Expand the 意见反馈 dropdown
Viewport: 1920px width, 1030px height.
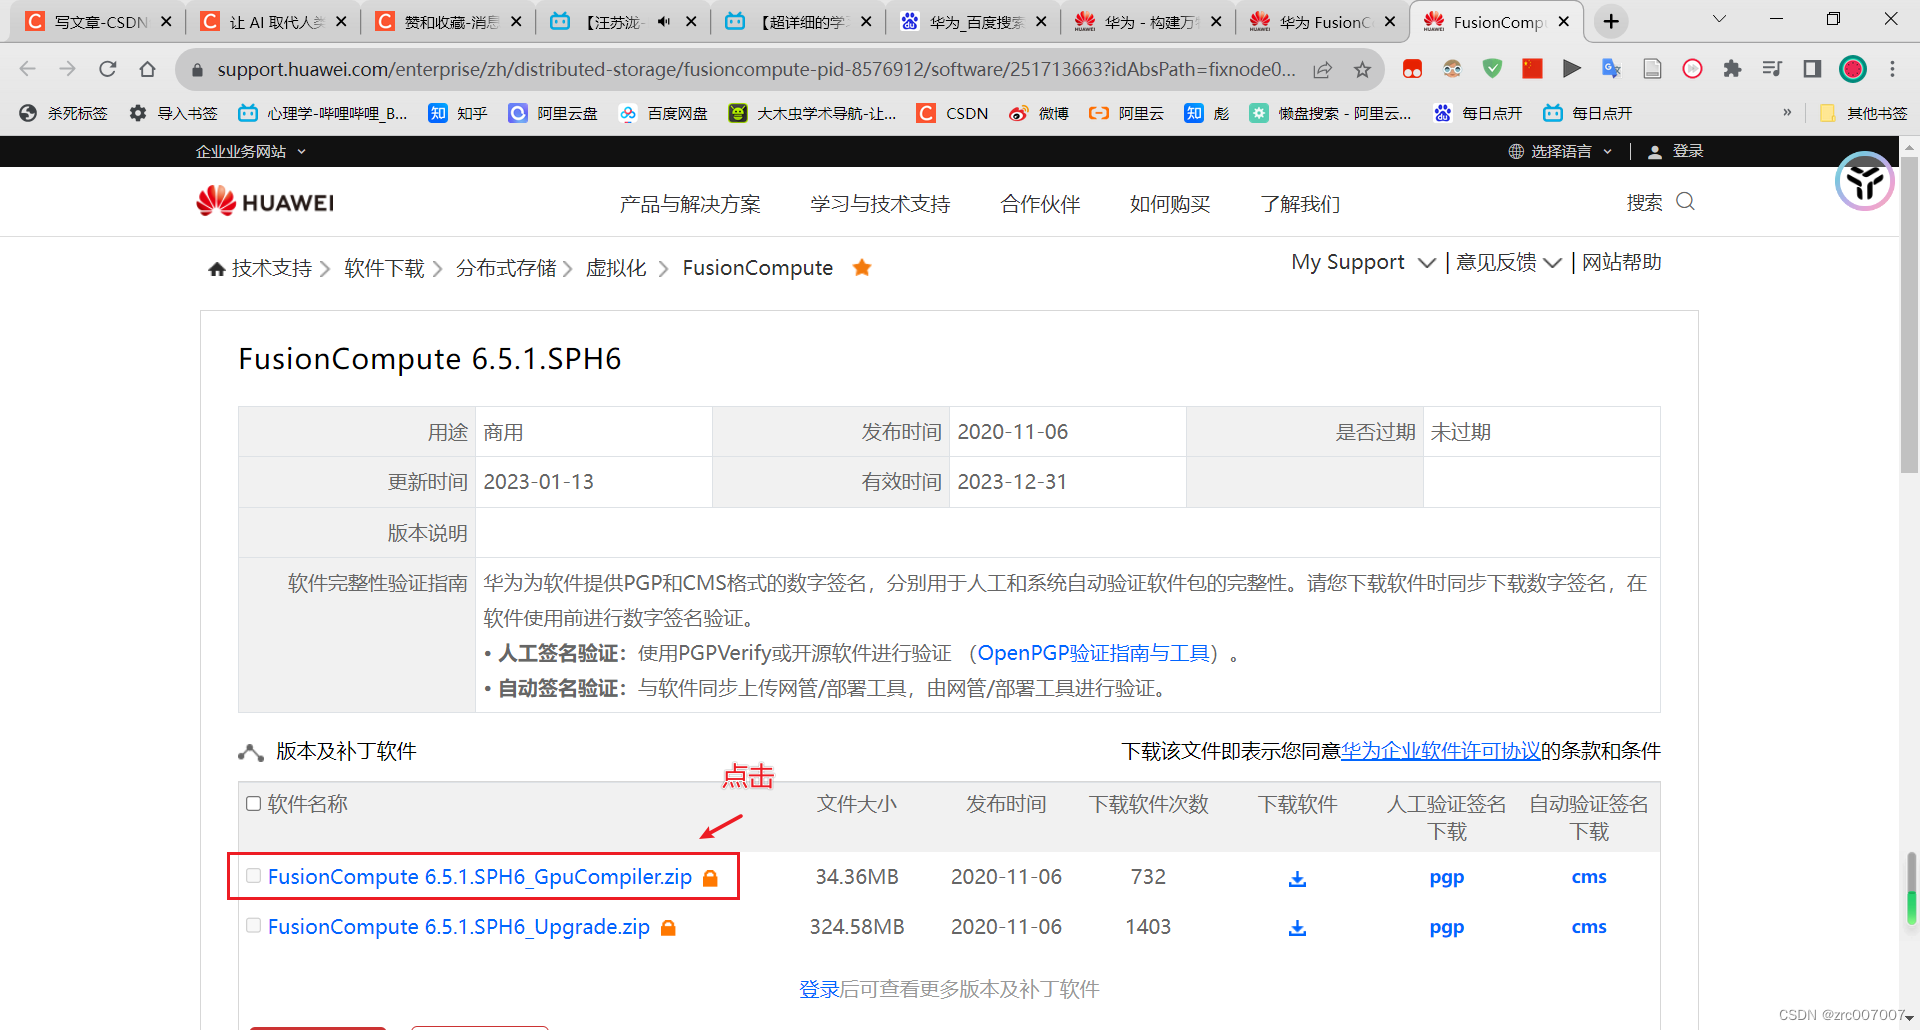1508,262
